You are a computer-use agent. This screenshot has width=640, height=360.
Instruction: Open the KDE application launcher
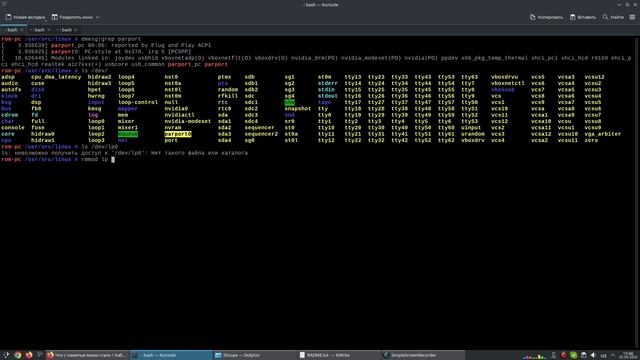pyautogui.click(x=6, y=355)
